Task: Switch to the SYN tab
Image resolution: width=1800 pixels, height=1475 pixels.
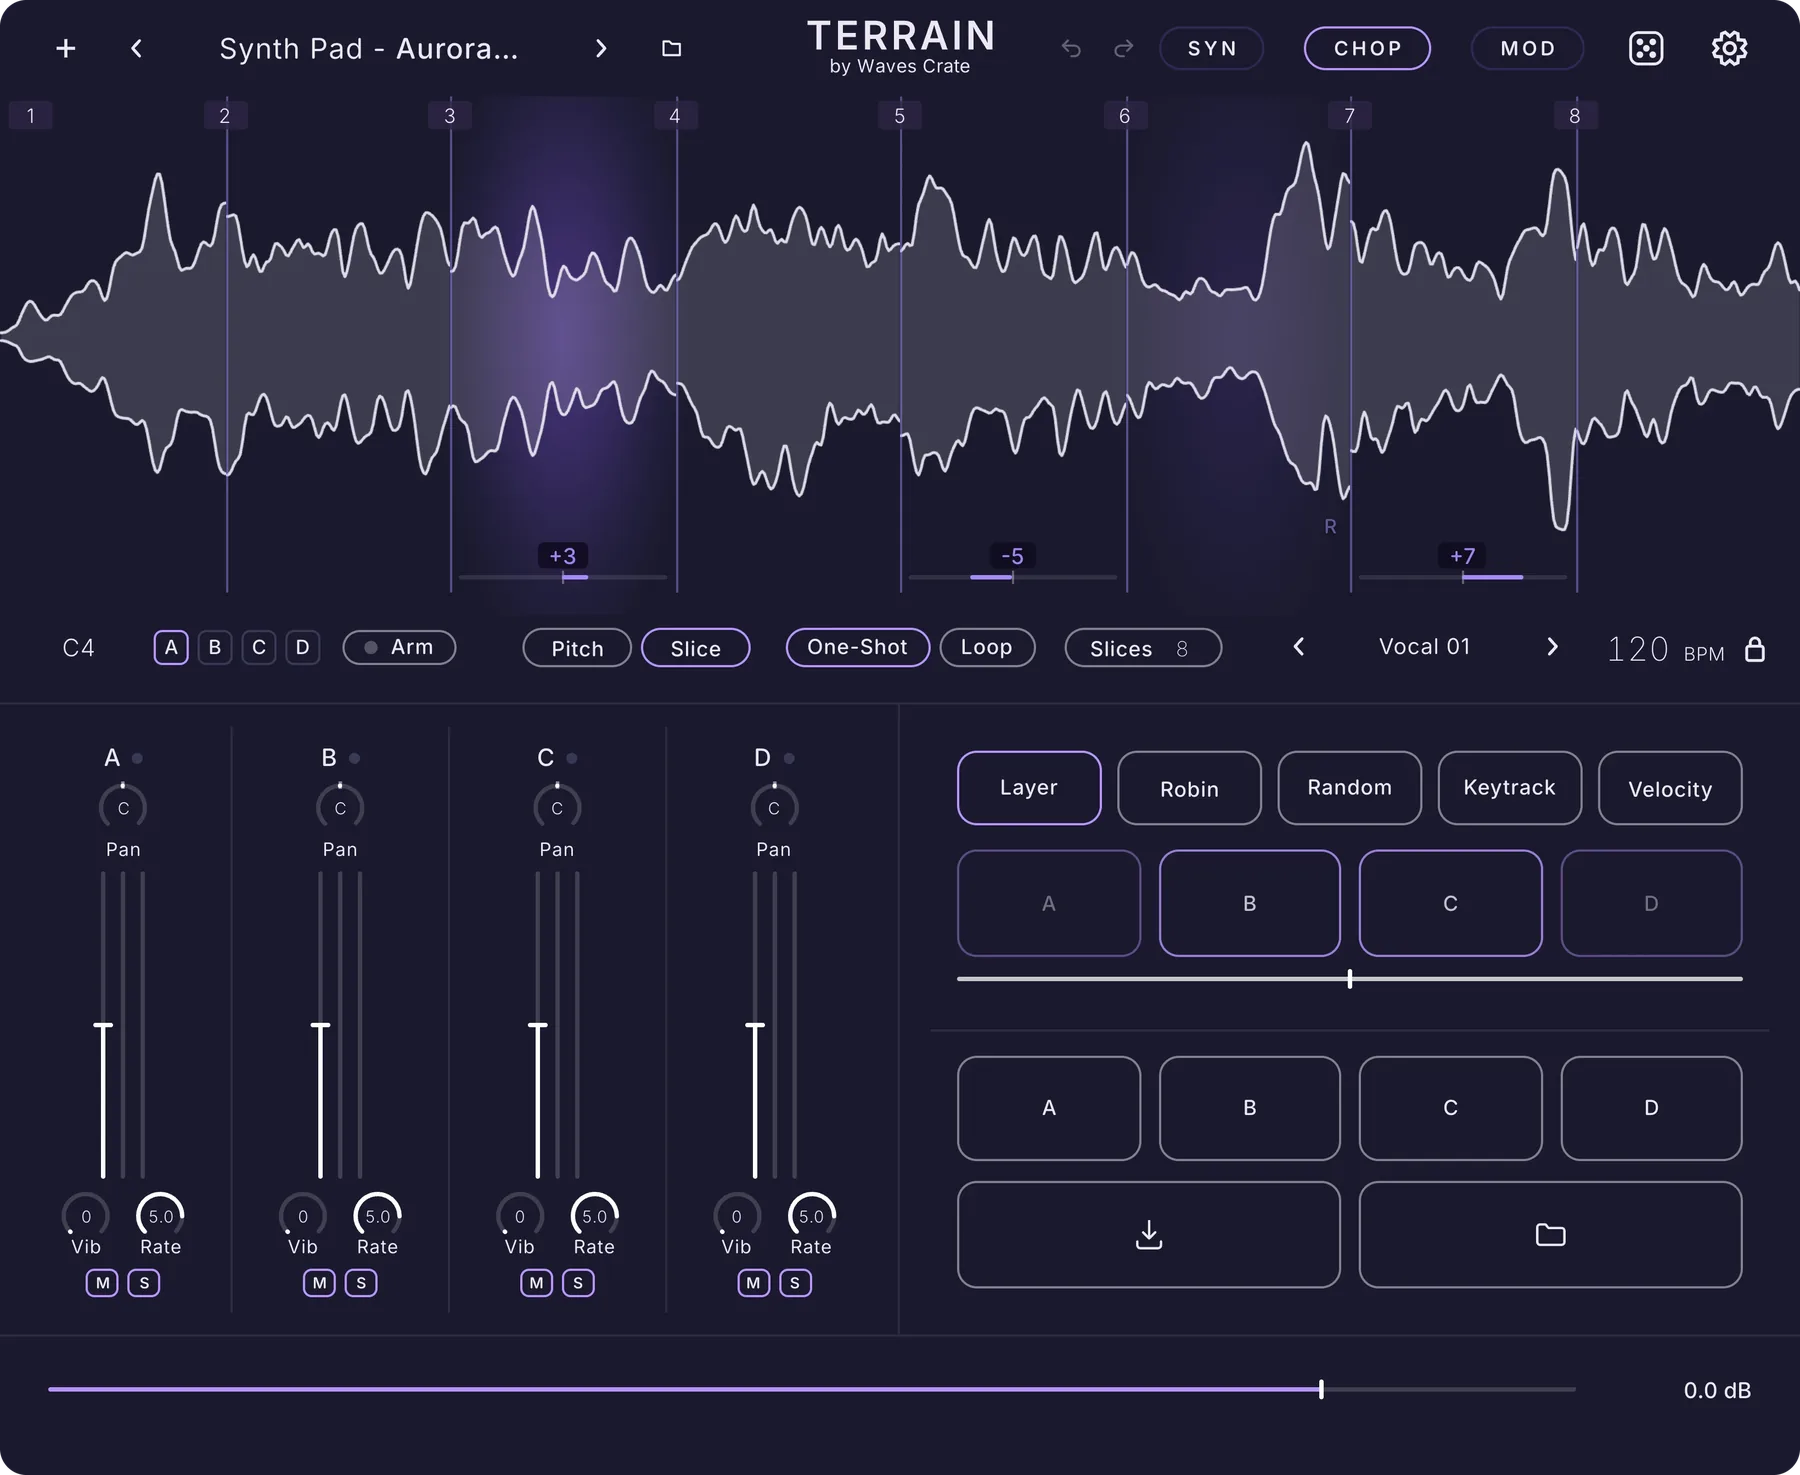Action: pyautogui.click(x=1212, y=48)
